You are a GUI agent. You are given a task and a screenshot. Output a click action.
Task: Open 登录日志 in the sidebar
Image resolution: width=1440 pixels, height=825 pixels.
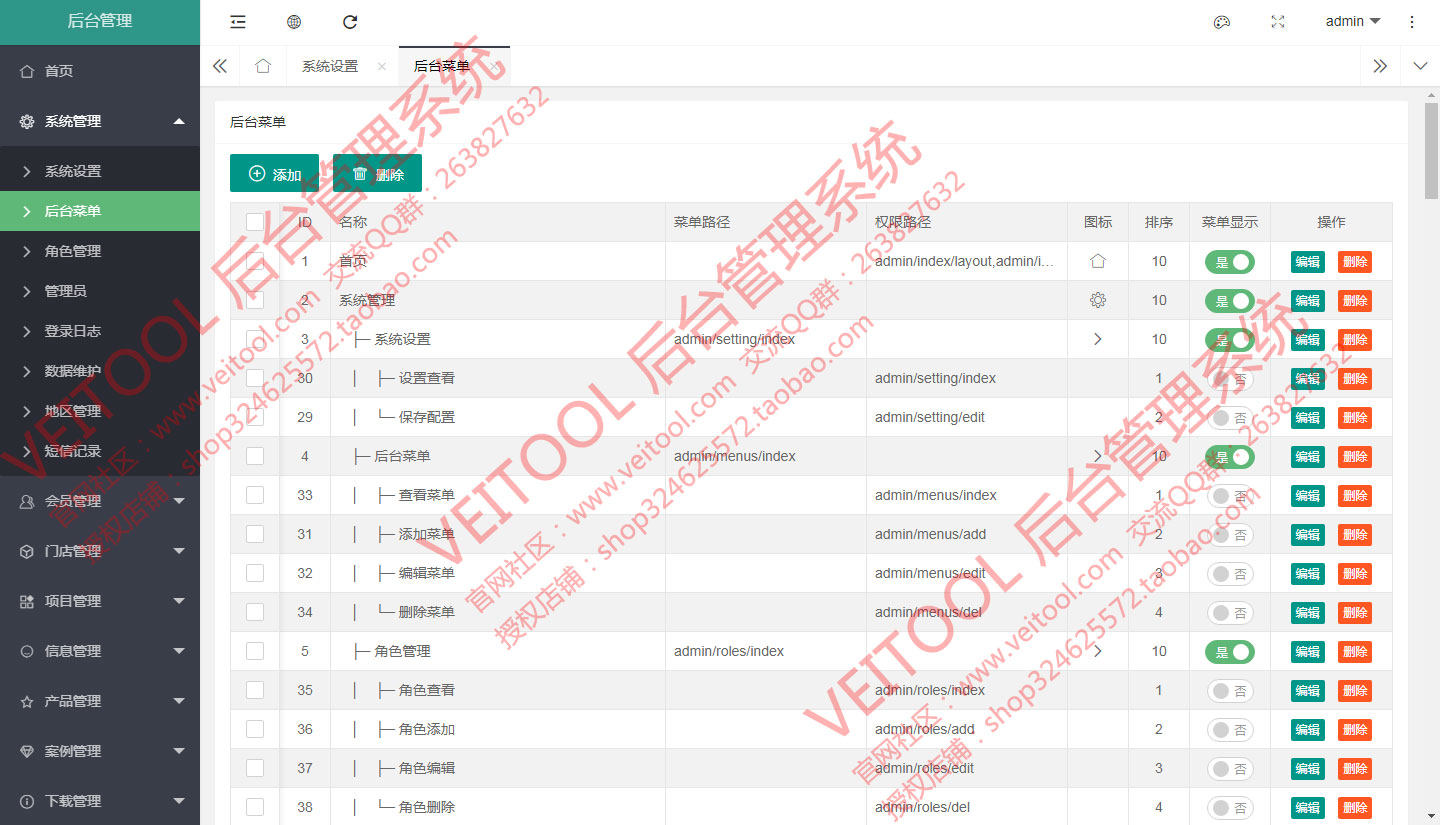[x=100, y=331]
